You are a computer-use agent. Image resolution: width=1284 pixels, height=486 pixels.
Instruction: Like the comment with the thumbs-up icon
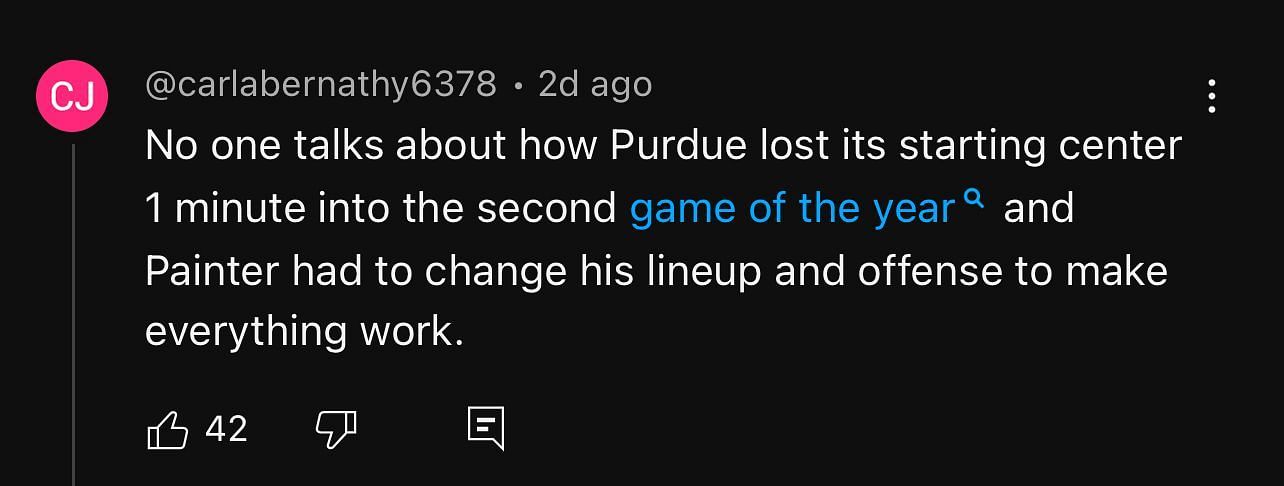tap(168, 430)
